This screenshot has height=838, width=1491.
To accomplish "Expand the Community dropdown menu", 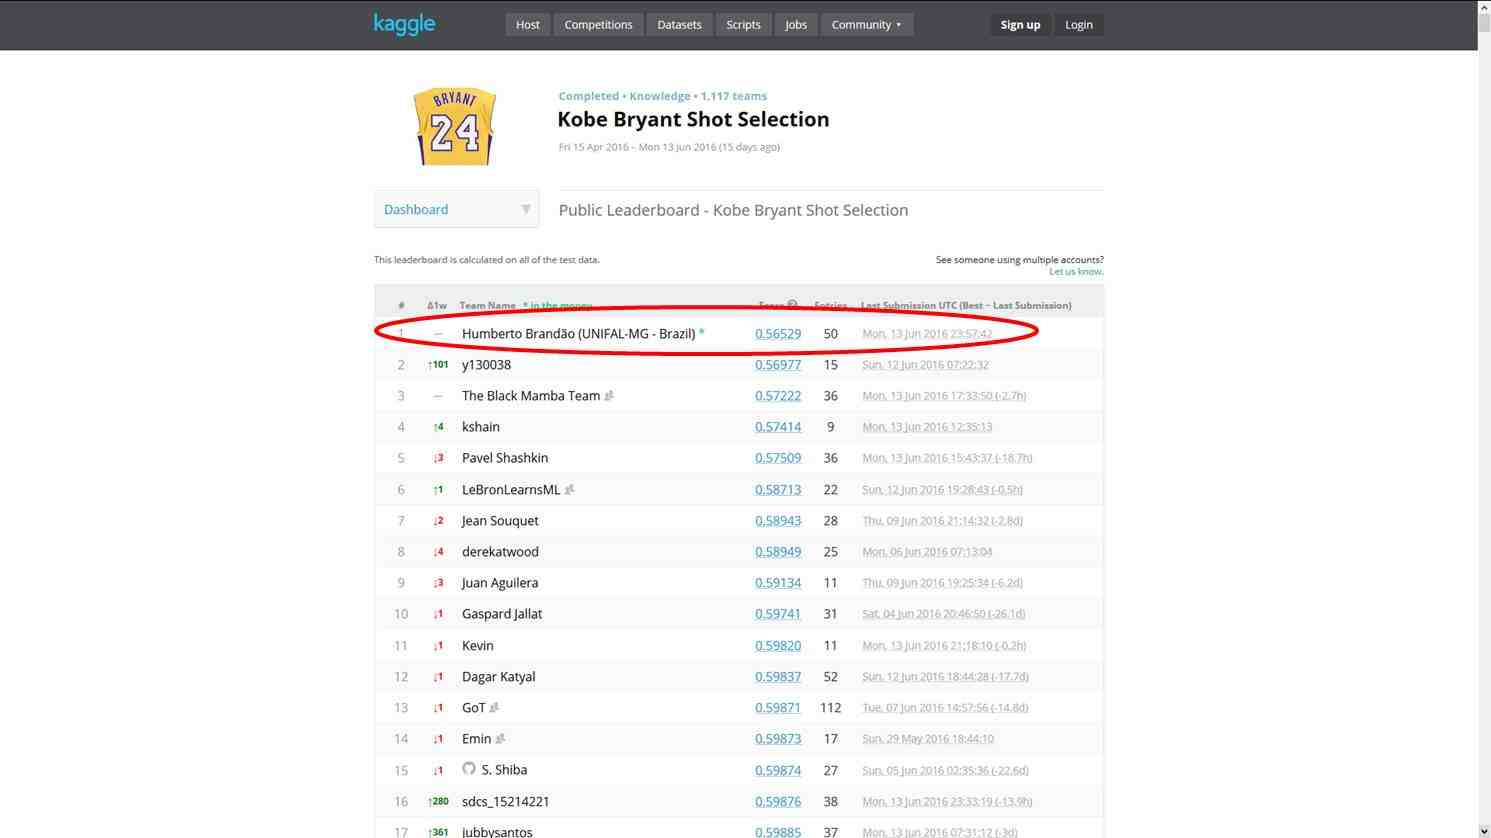I will click(x=866, y=25).
